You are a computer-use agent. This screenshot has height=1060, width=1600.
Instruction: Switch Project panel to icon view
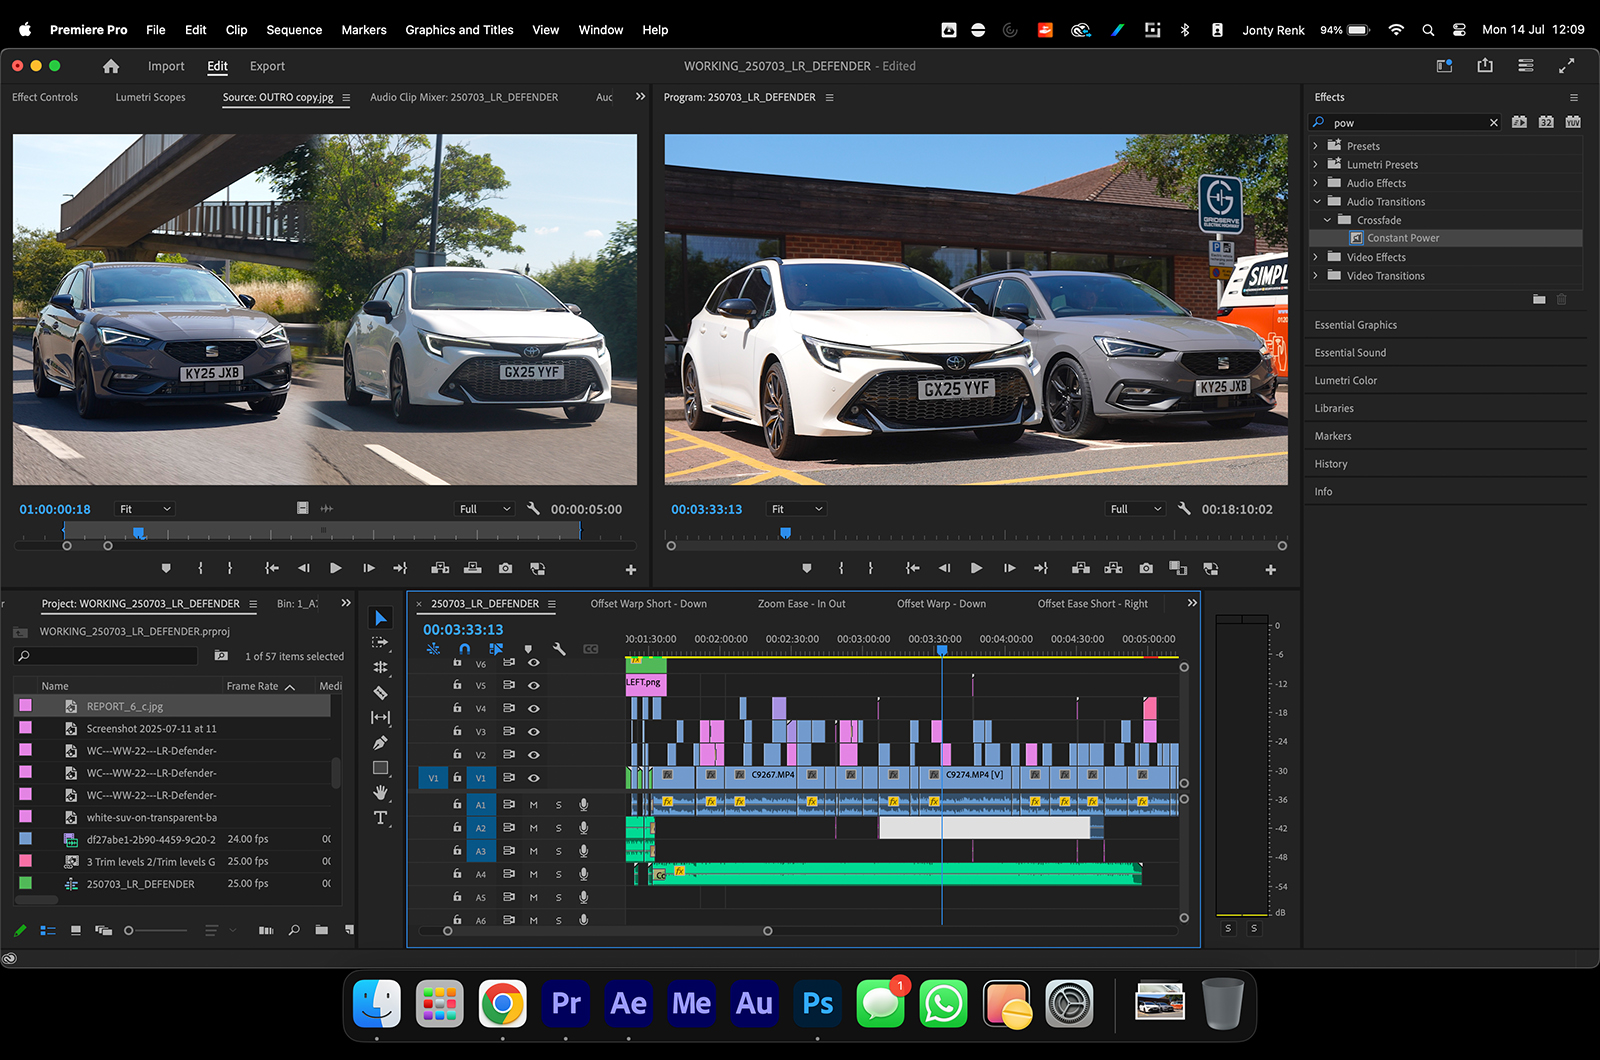point(76,930)
